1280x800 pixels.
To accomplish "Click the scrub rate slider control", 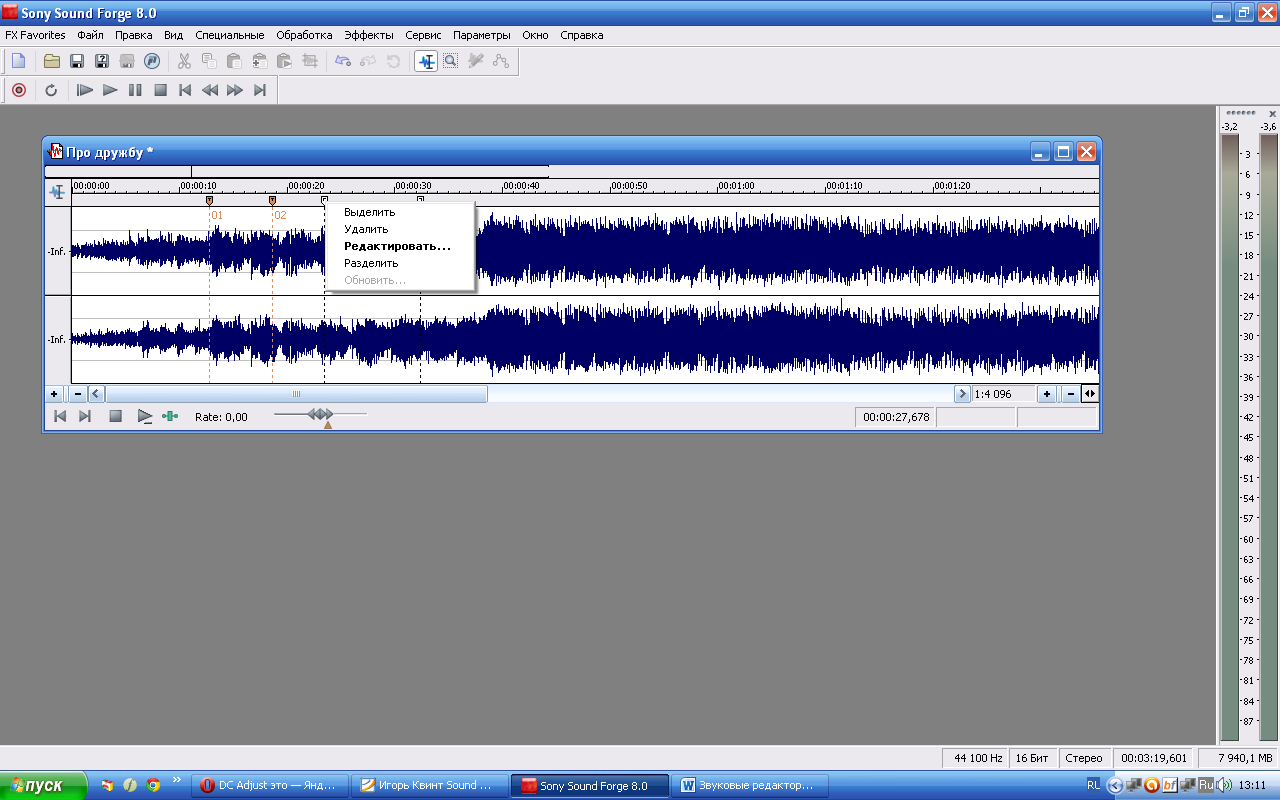I will [x=320, y=414].
